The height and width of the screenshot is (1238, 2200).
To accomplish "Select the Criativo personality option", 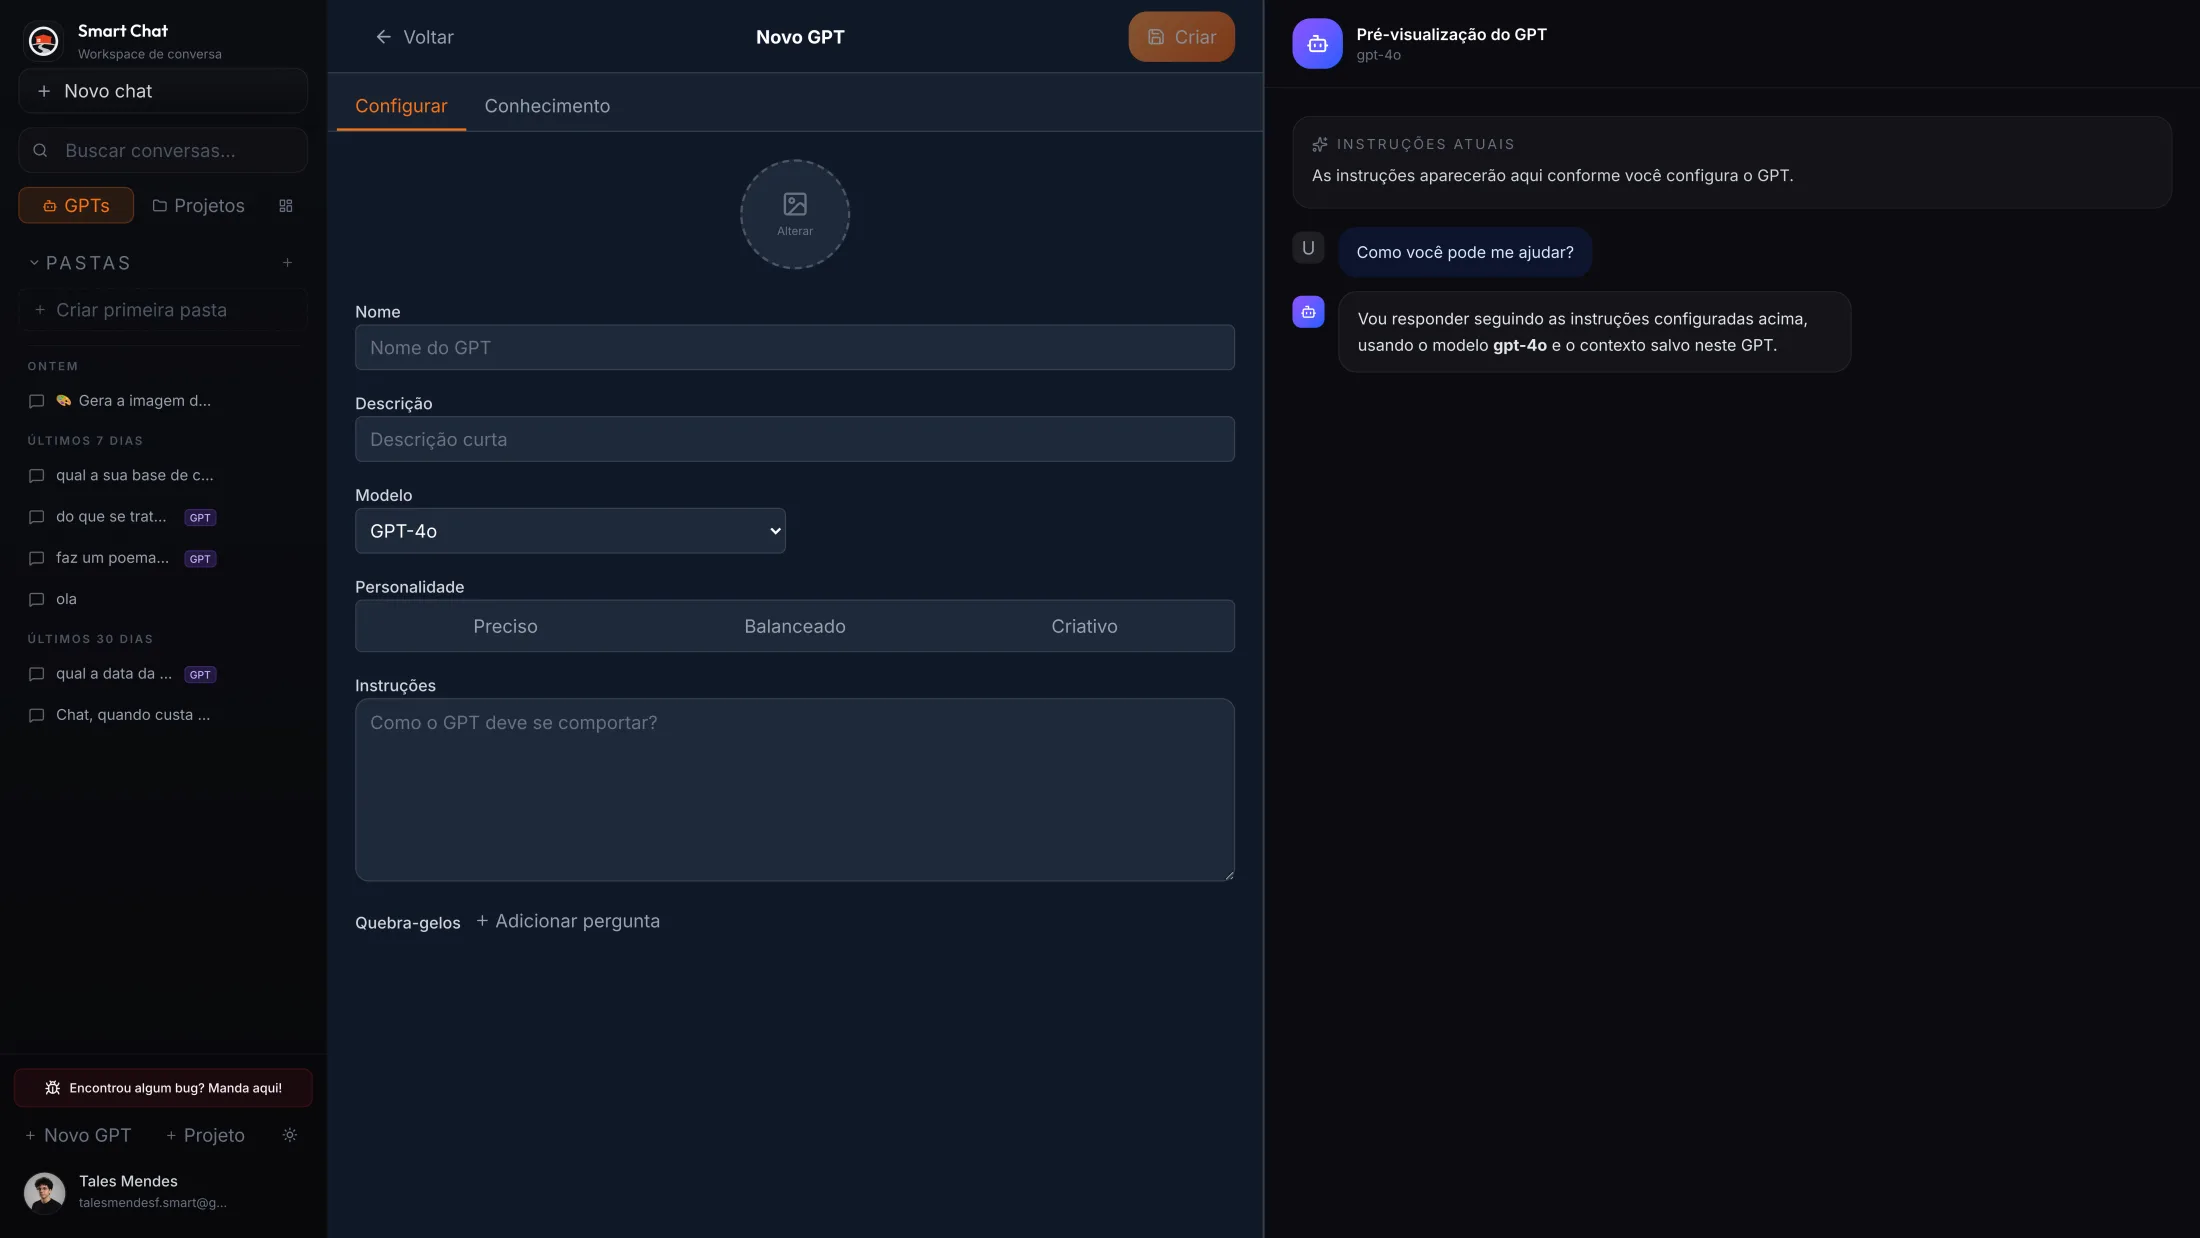I will point(1084,626).
